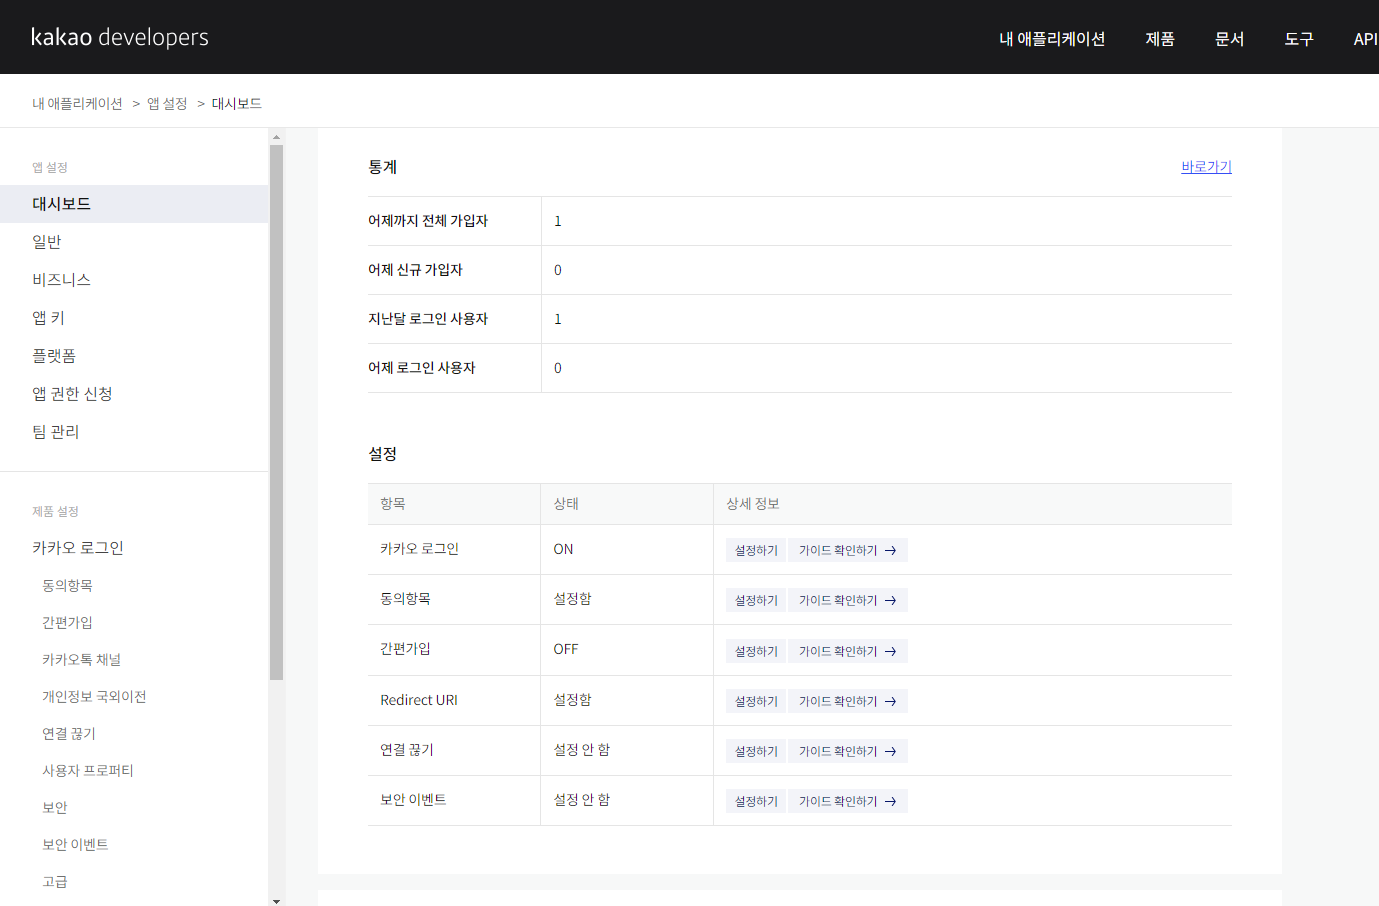Click the sidebar scrollbar thumb
Image resolution: width=1379 pixels, height=906 pixels.
pyautogui.click(x=276, y=412)
